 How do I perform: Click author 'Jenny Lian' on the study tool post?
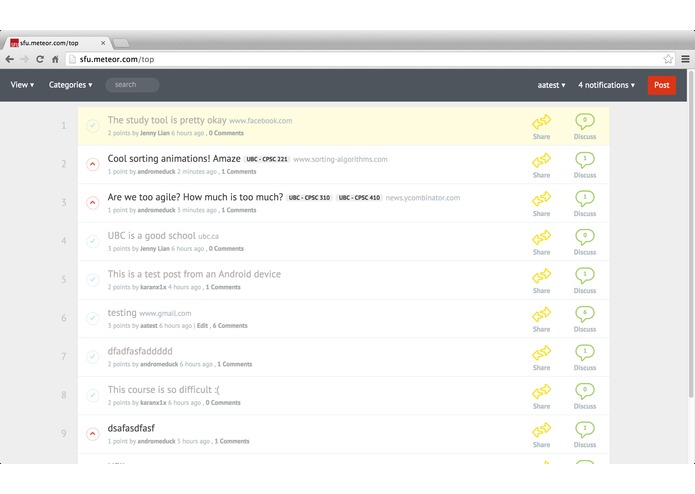155,133
